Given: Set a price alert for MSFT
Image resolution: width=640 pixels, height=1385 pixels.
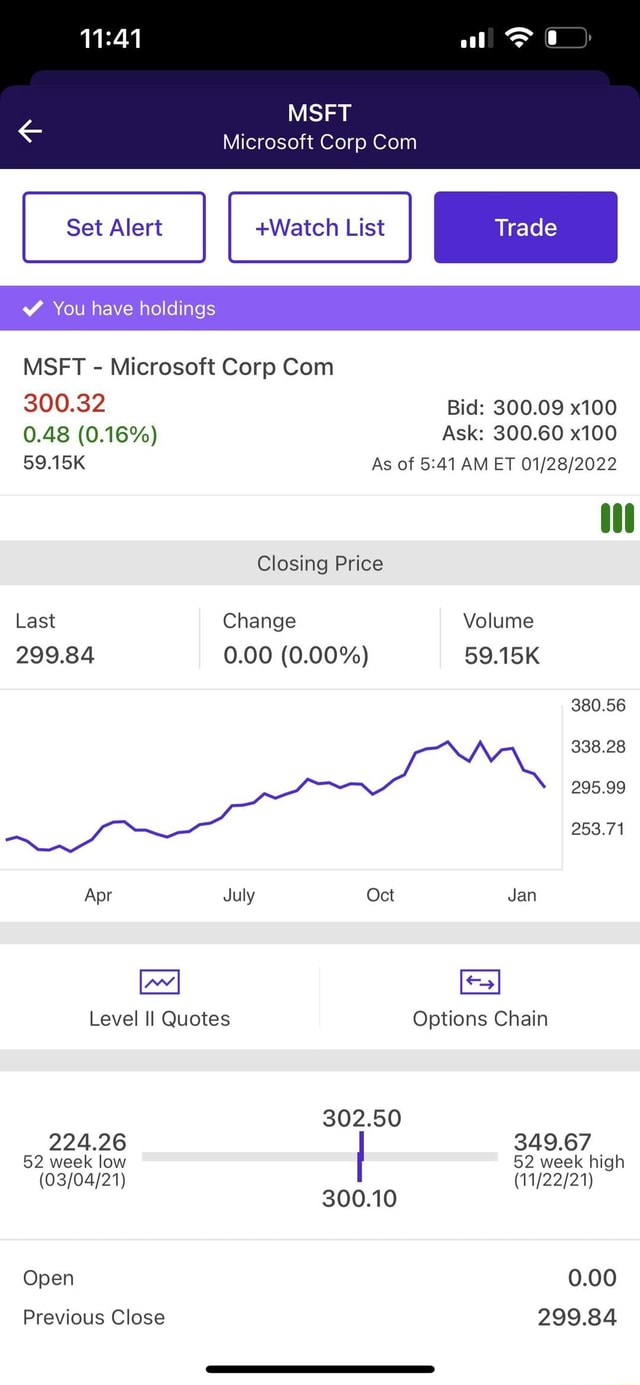Looking at the screenshot, I should click(x=113, y=227).
